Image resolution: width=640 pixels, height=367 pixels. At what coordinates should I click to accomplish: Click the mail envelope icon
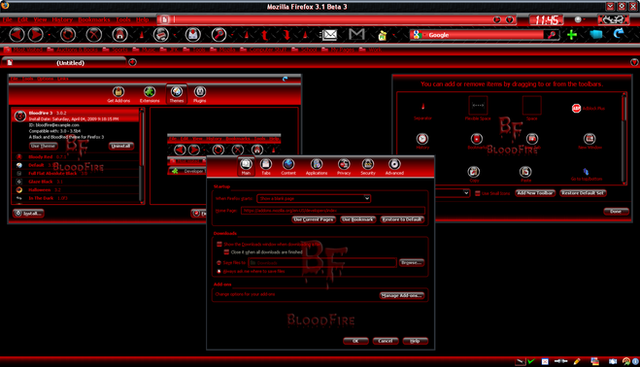[x=329, y=35]
